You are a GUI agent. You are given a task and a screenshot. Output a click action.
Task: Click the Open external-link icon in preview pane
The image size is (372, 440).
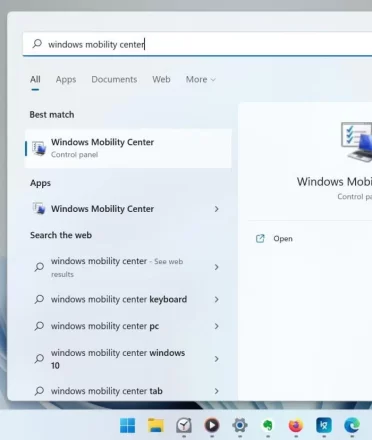point(260,239)
